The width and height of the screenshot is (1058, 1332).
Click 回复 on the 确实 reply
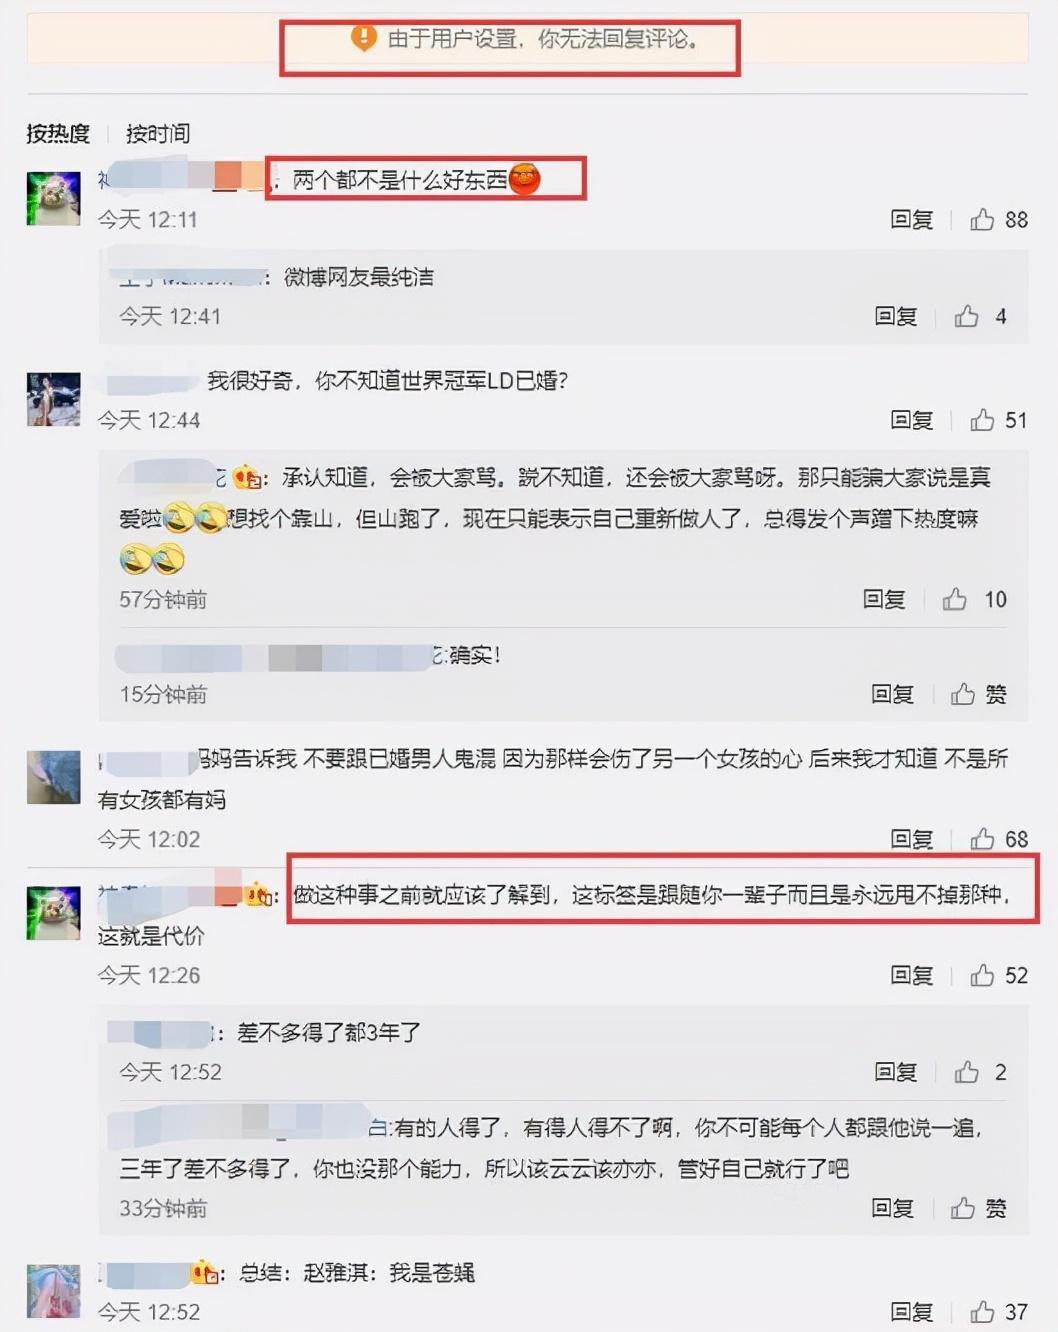[892, 694]
